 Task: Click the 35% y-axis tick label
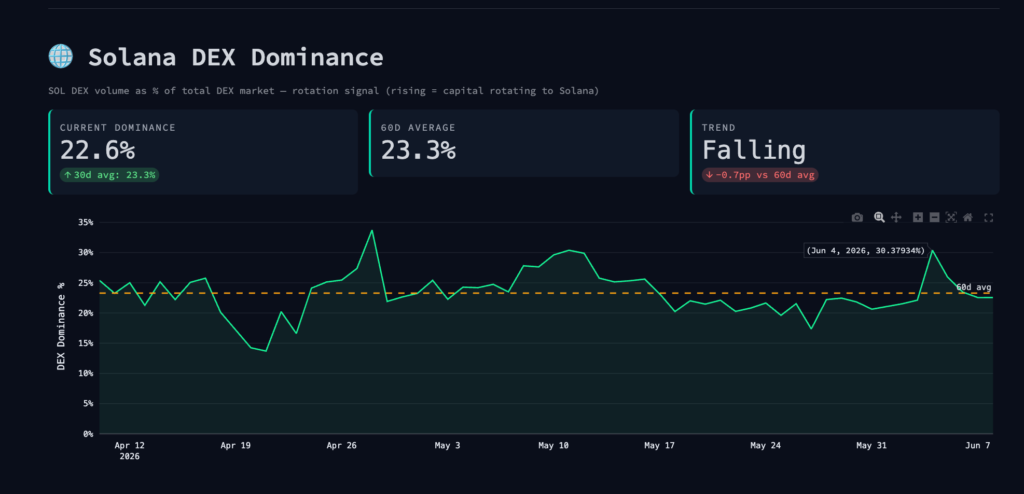point(85,222)
